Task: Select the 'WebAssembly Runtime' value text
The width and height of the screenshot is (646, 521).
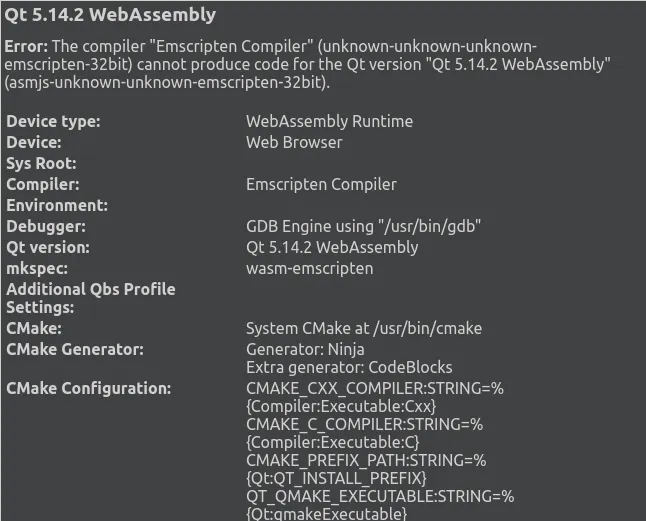Action: pyautogui.click(x=329, y=121)
